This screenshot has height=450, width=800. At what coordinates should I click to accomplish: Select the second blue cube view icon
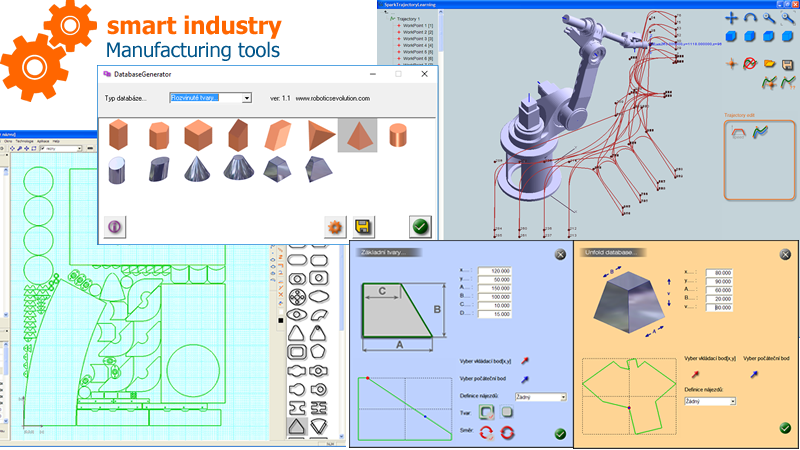point(749,37)
